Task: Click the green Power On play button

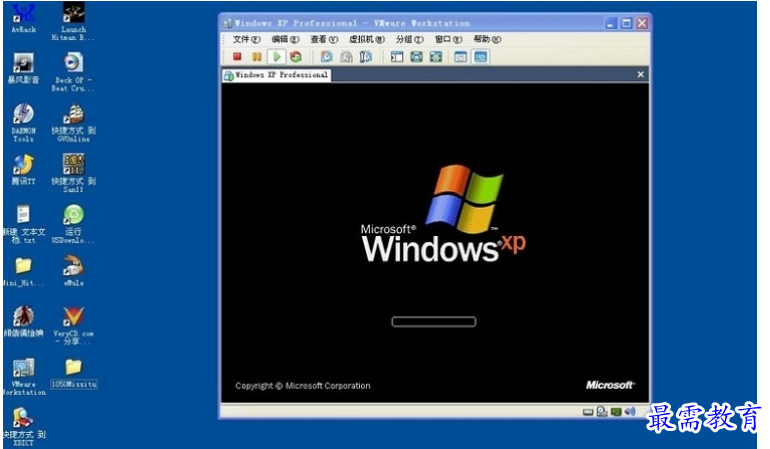Action: (276, 57)
